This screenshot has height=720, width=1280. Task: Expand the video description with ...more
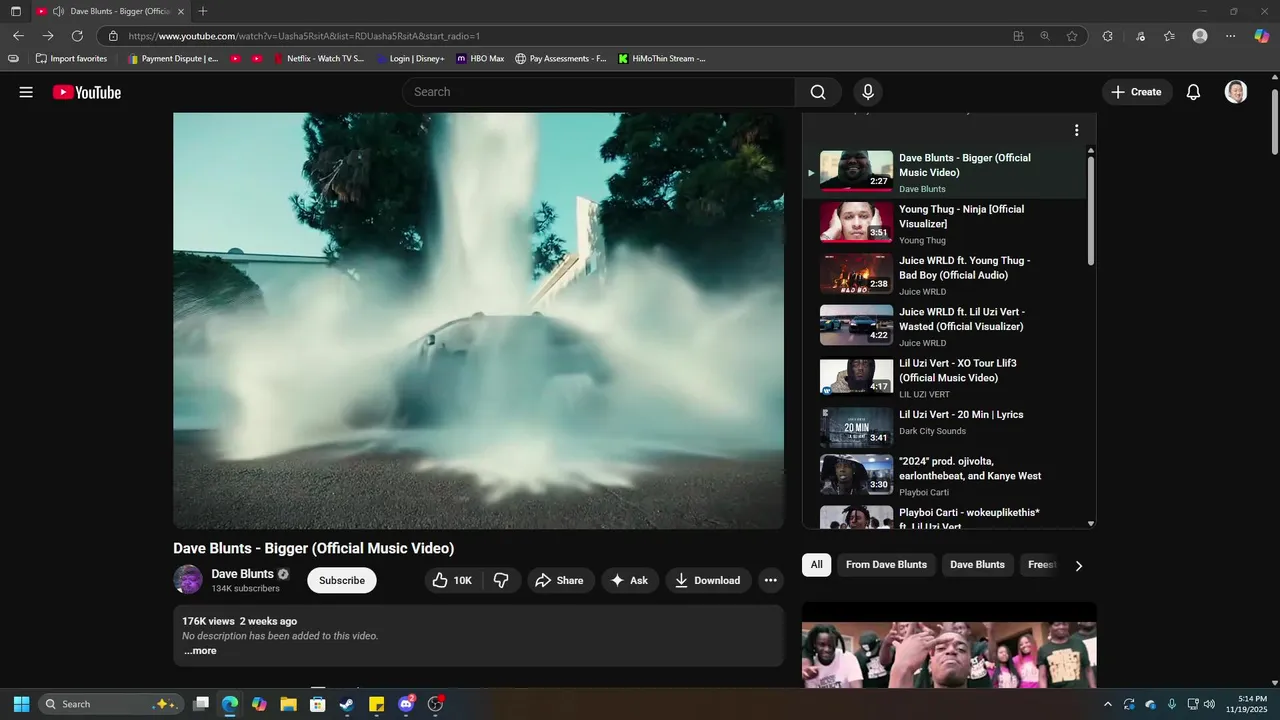click(x=200, y=651)
